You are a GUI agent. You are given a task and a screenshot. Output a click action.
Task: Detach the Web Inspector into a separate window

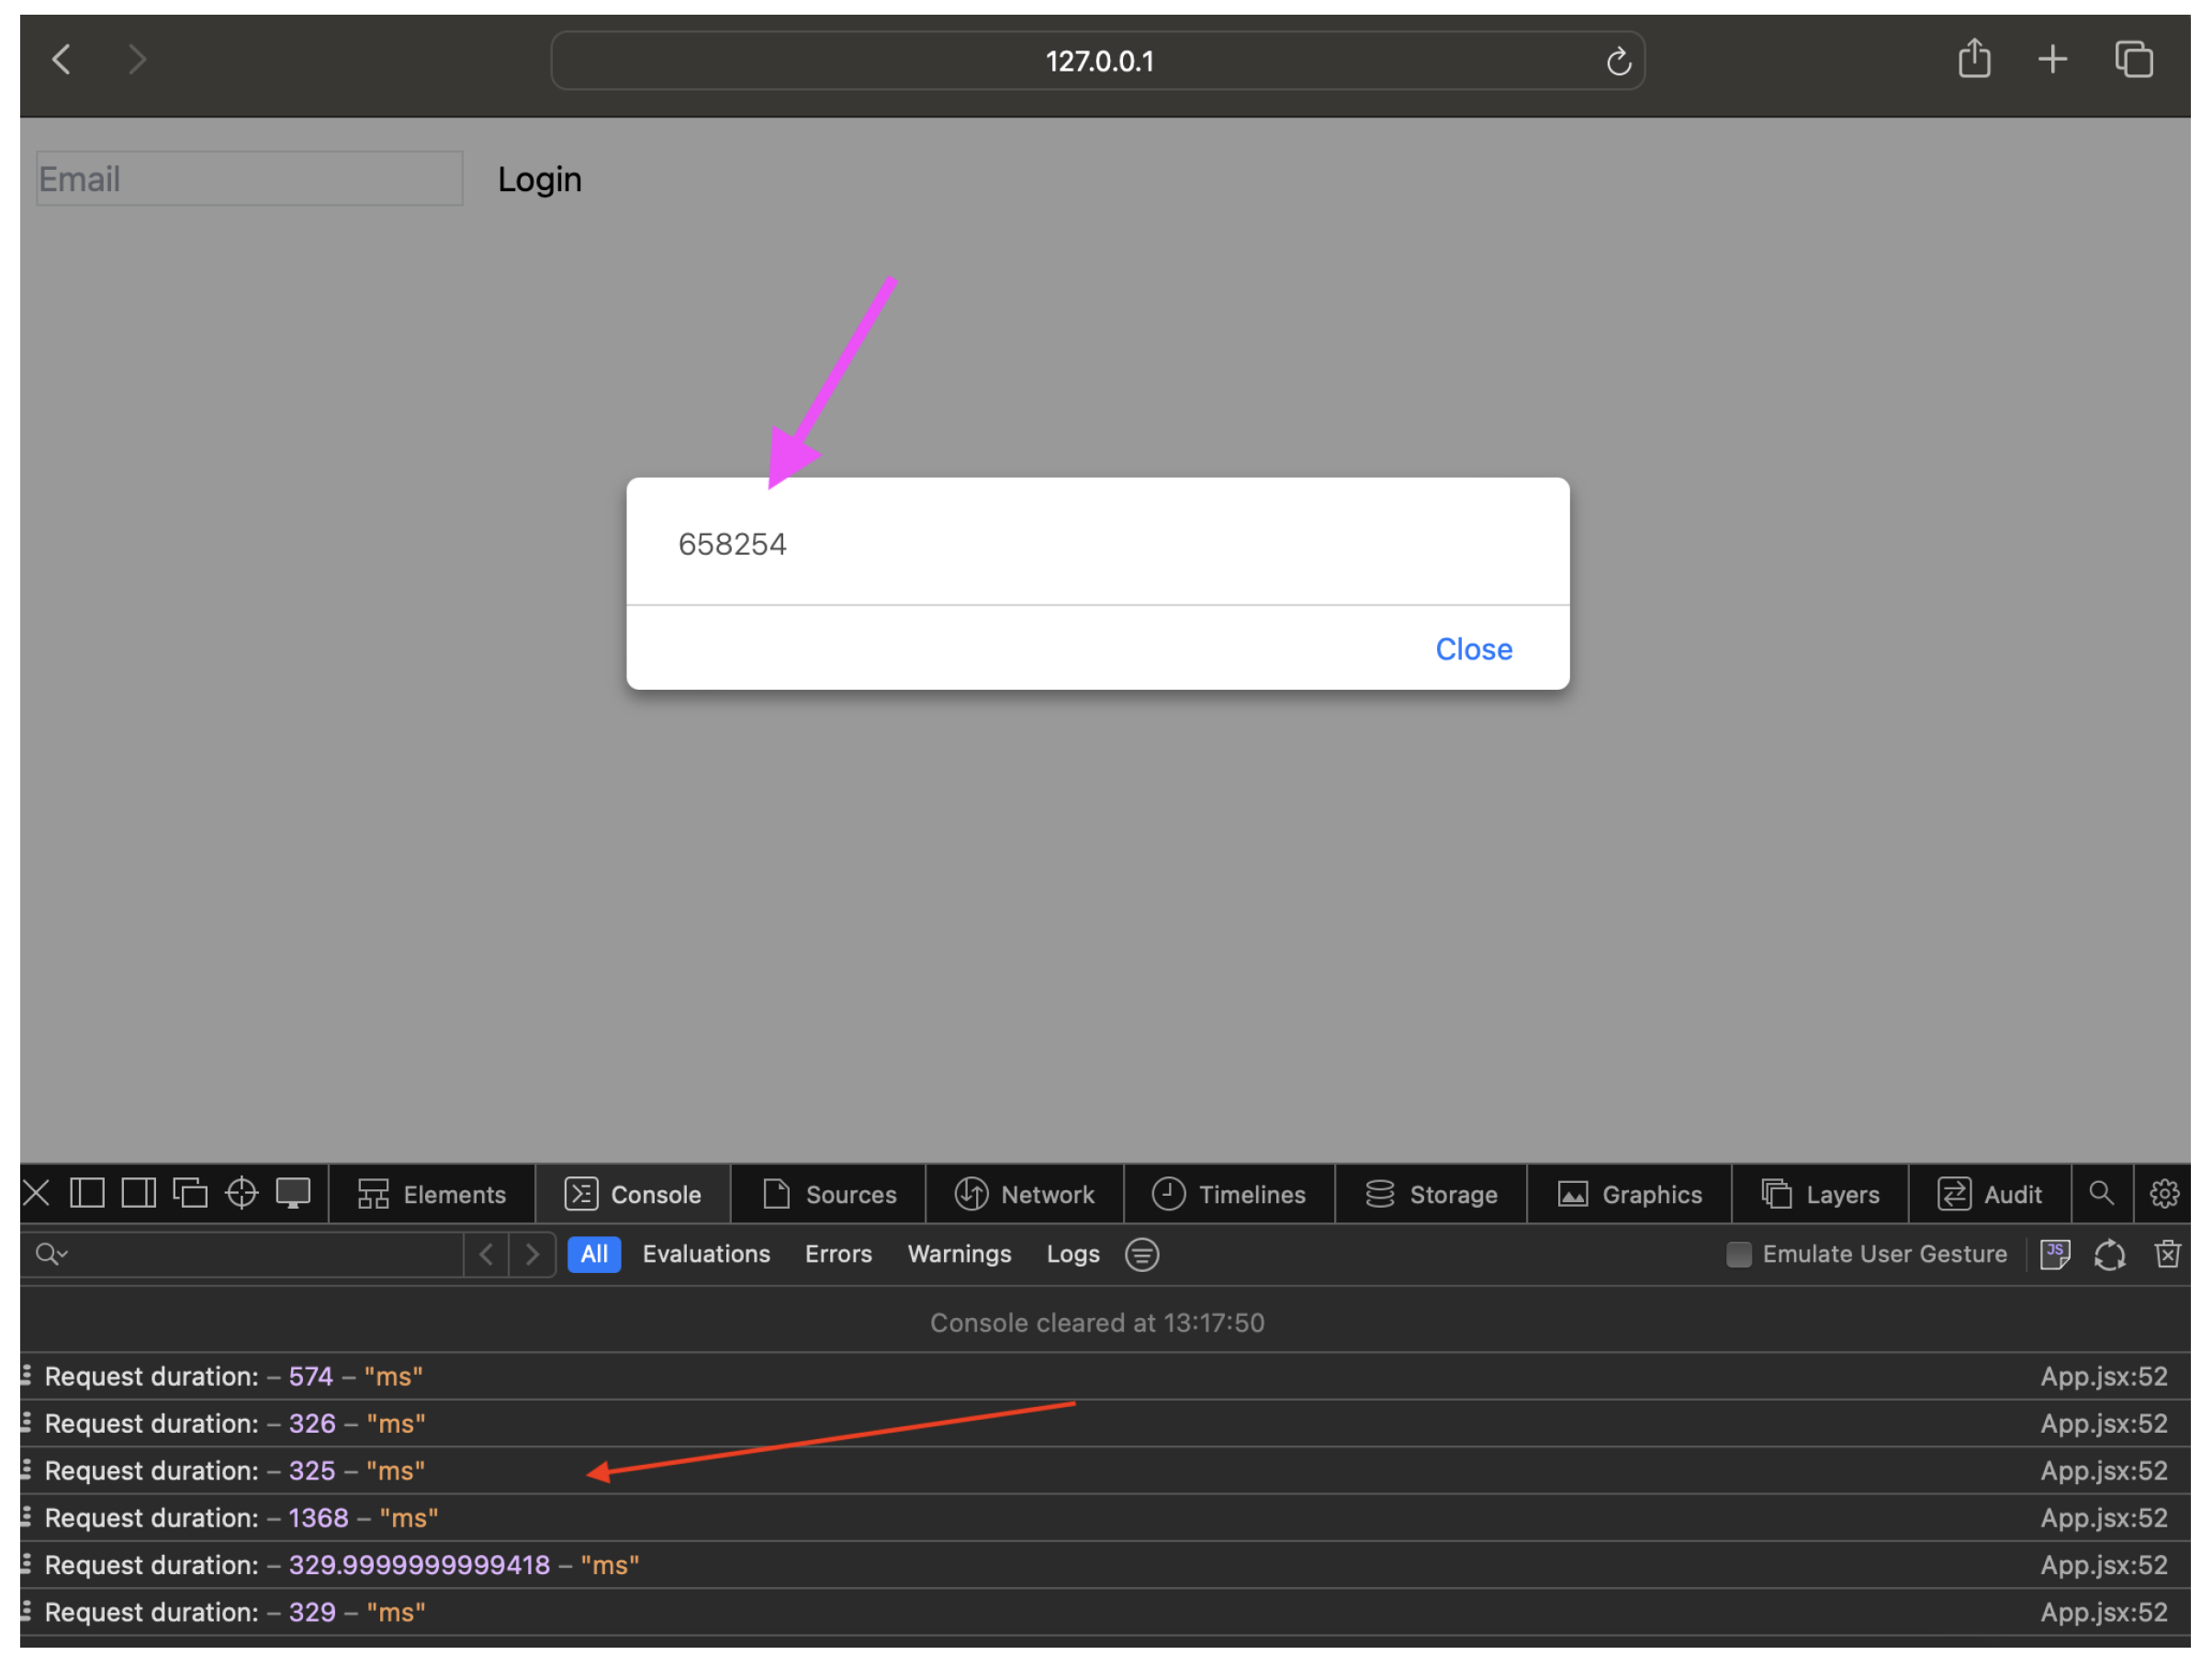click(190, 1194)
